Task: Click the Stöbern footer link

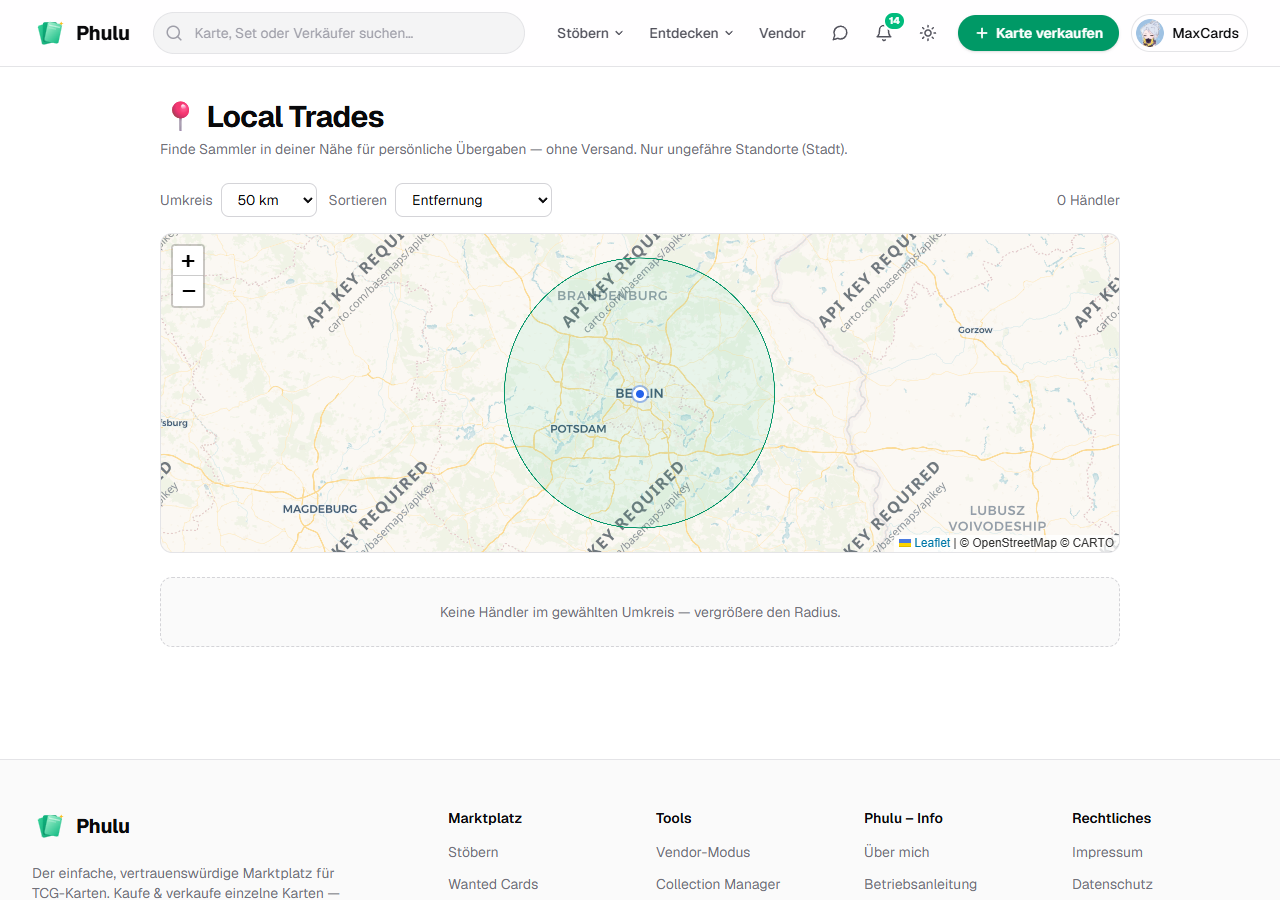Action: (473, 852)
